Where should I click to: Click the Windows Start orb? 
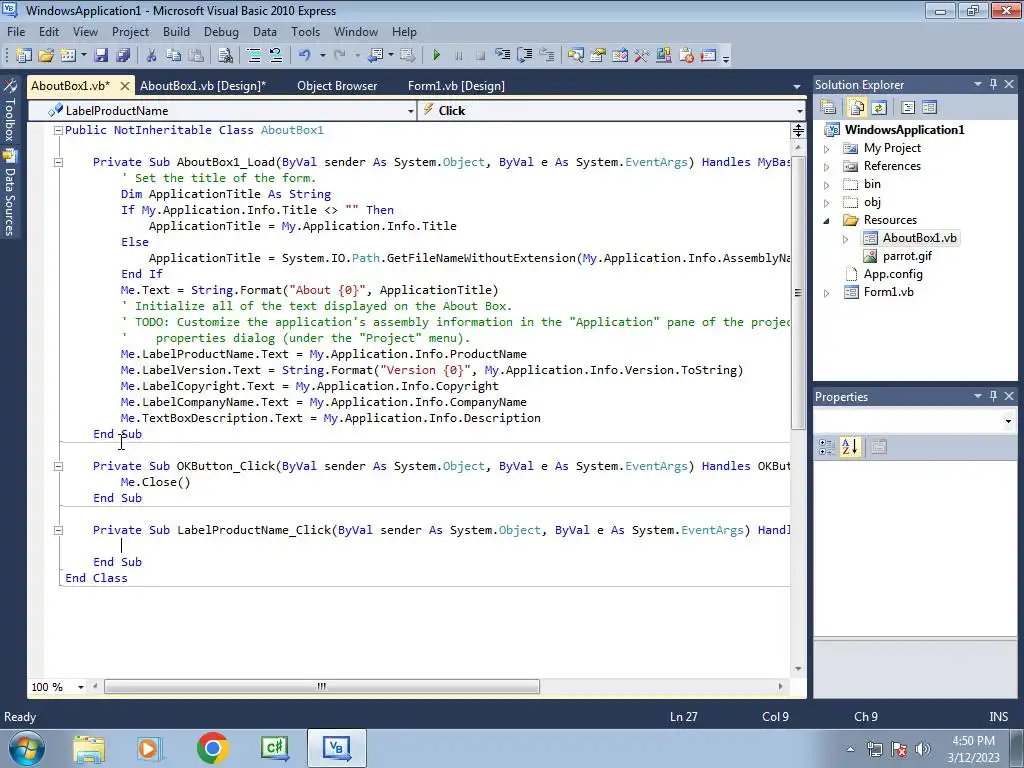tap(27, 748)
